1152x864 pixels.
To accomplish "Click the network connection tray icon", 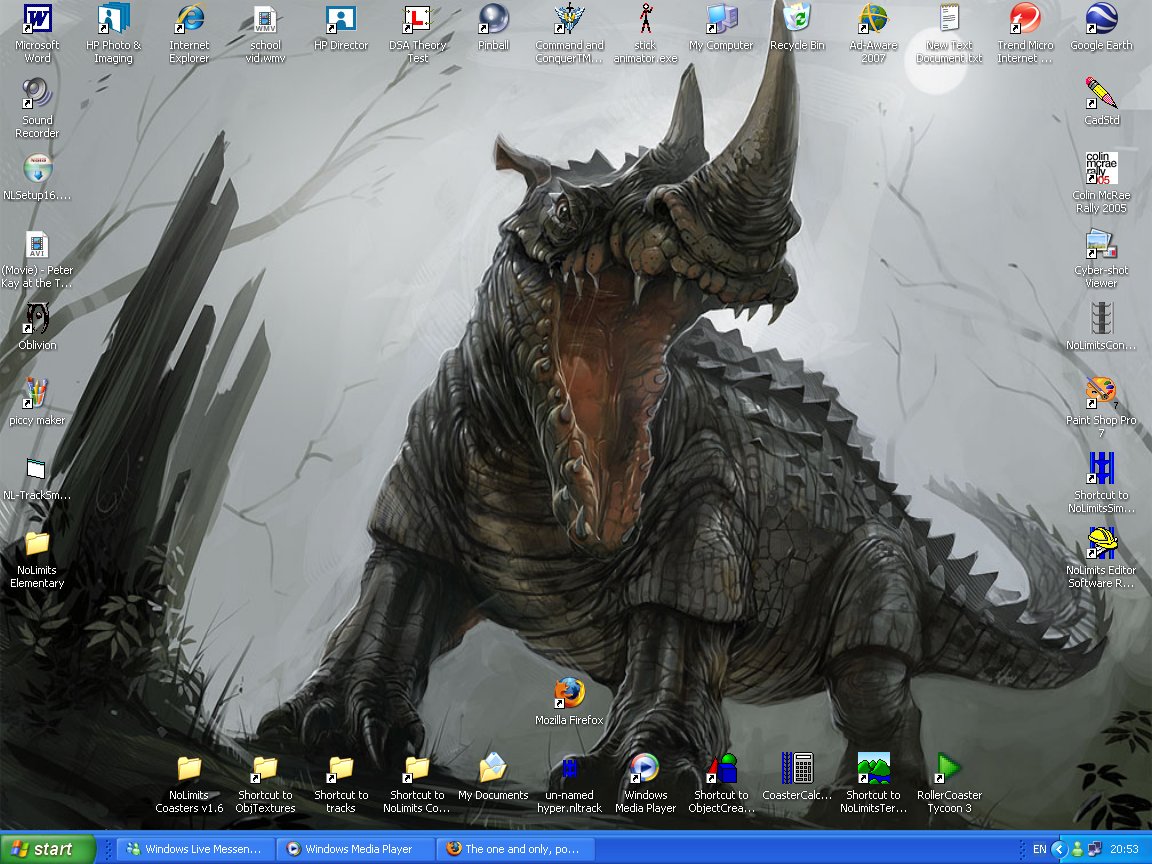I will click(1094, 849).
